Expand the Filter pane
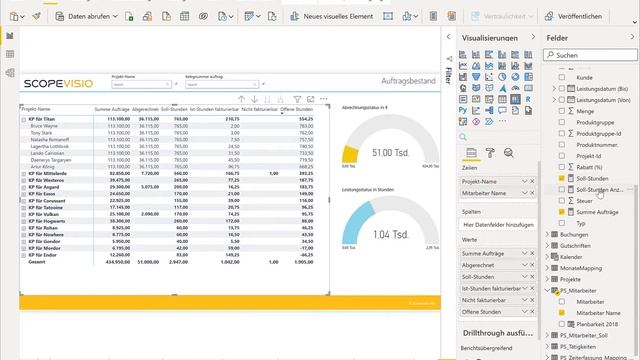Viewport: 640px width, 360px height. tap(449, 37)
